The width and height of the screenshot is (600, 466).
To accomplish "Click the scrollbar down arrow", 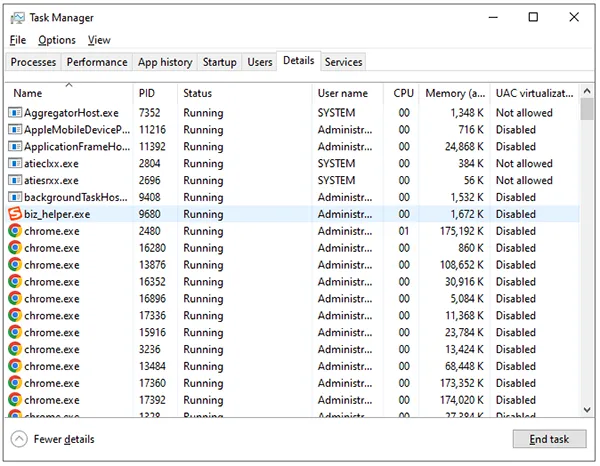I will 587,410.
